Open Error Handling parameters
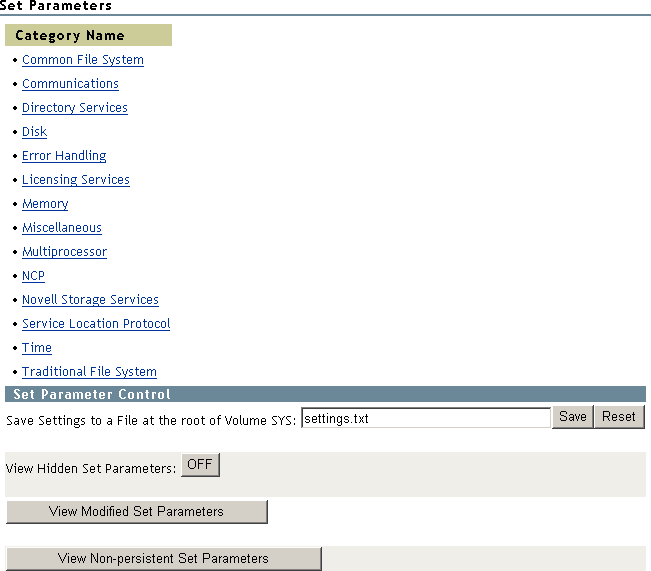This screenshot has height=571, width=651. tap(64, 156)
